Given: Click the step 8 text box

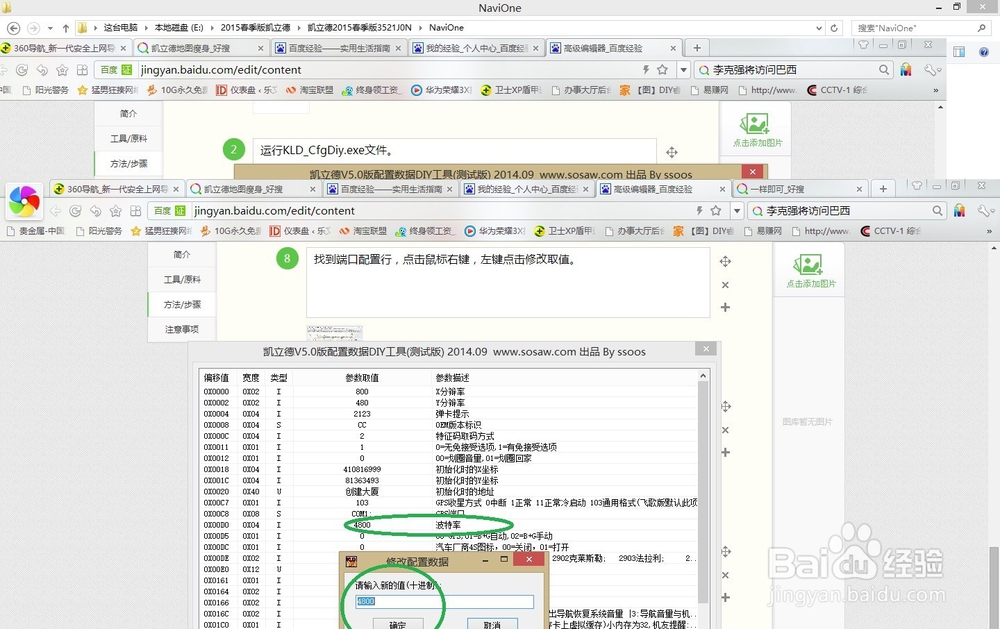Looking at the screenshot, I should (x=508, y=282).
